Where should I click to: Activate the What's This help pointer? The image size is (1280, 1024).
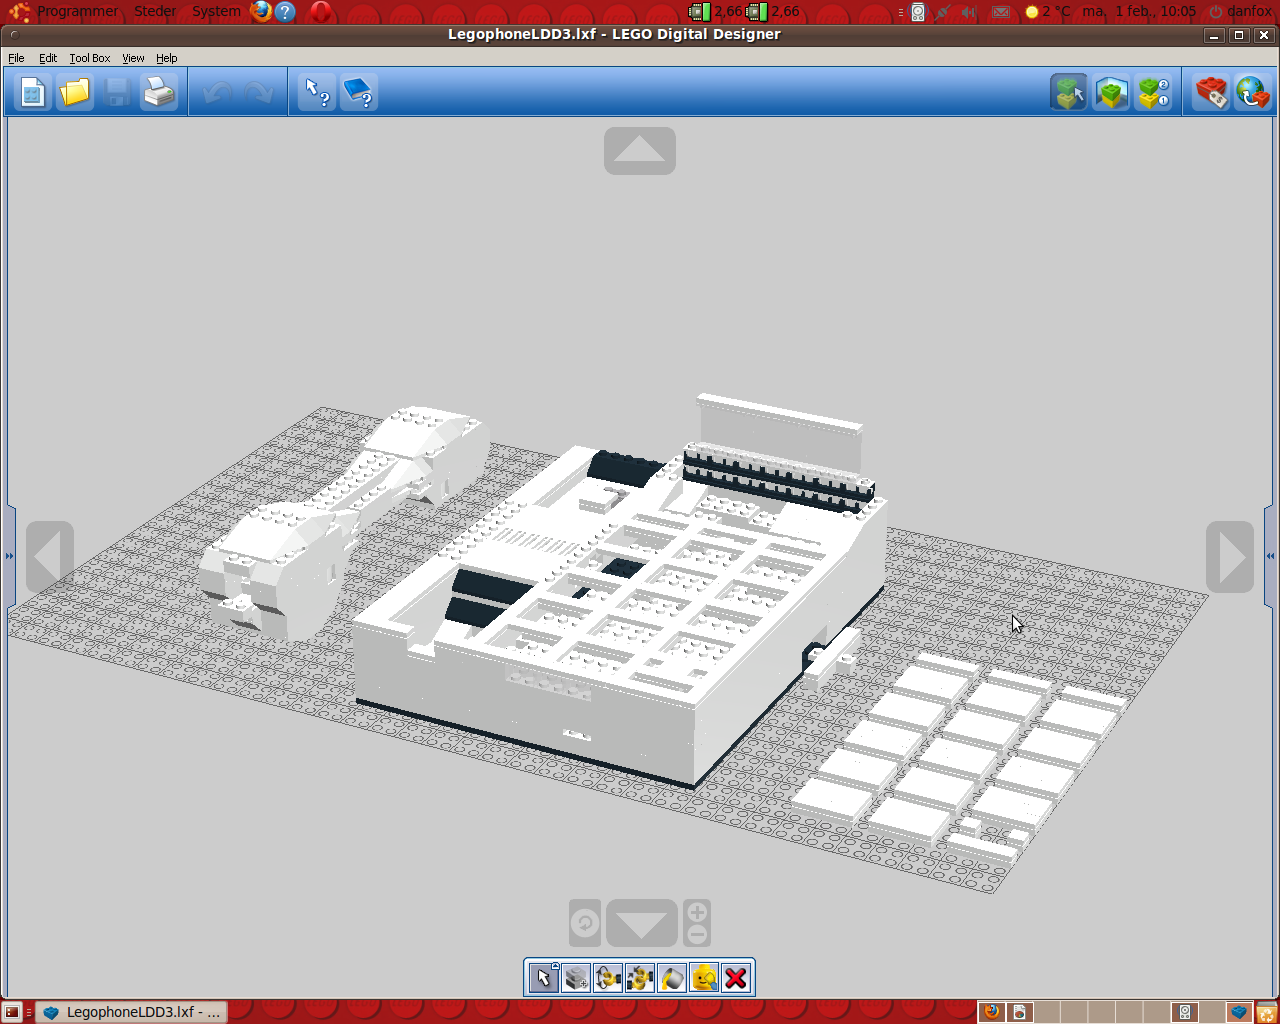coord(317,93)
